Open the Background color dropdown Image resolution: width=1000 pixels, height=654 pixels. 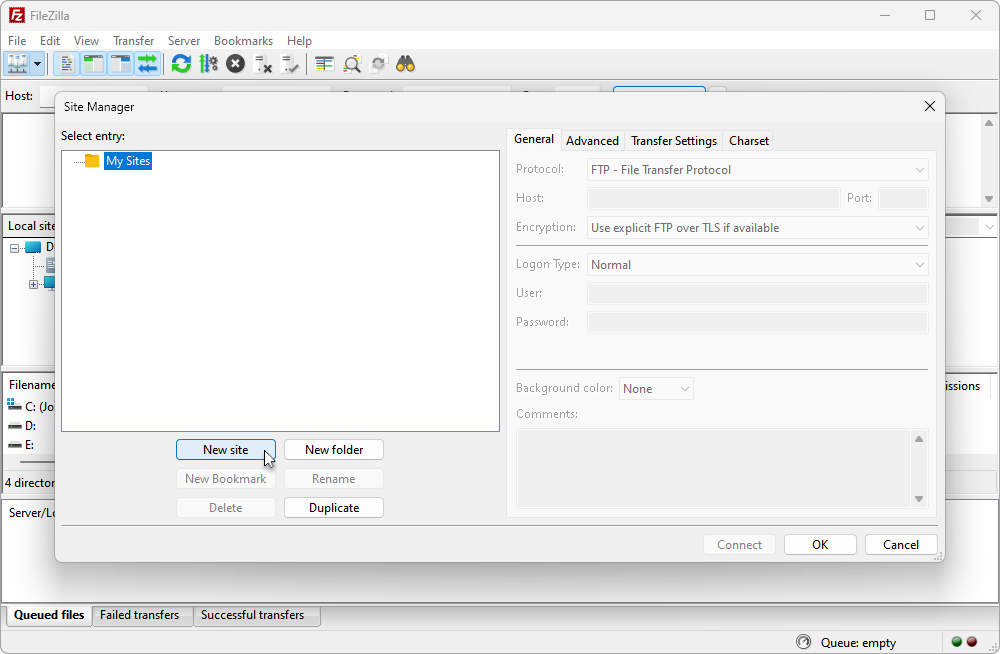point(656,389)
